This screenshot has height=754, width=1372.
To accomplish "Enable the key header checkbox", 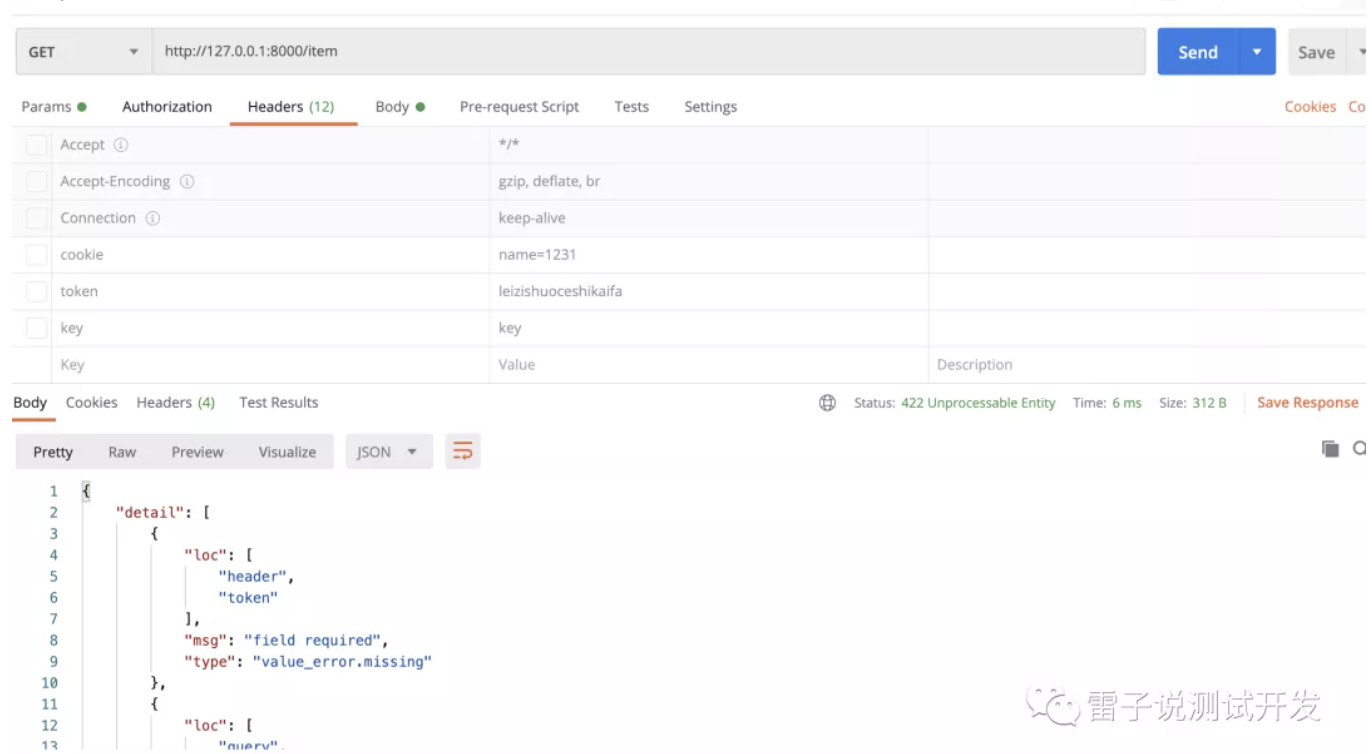I will [x=36, y=328].
